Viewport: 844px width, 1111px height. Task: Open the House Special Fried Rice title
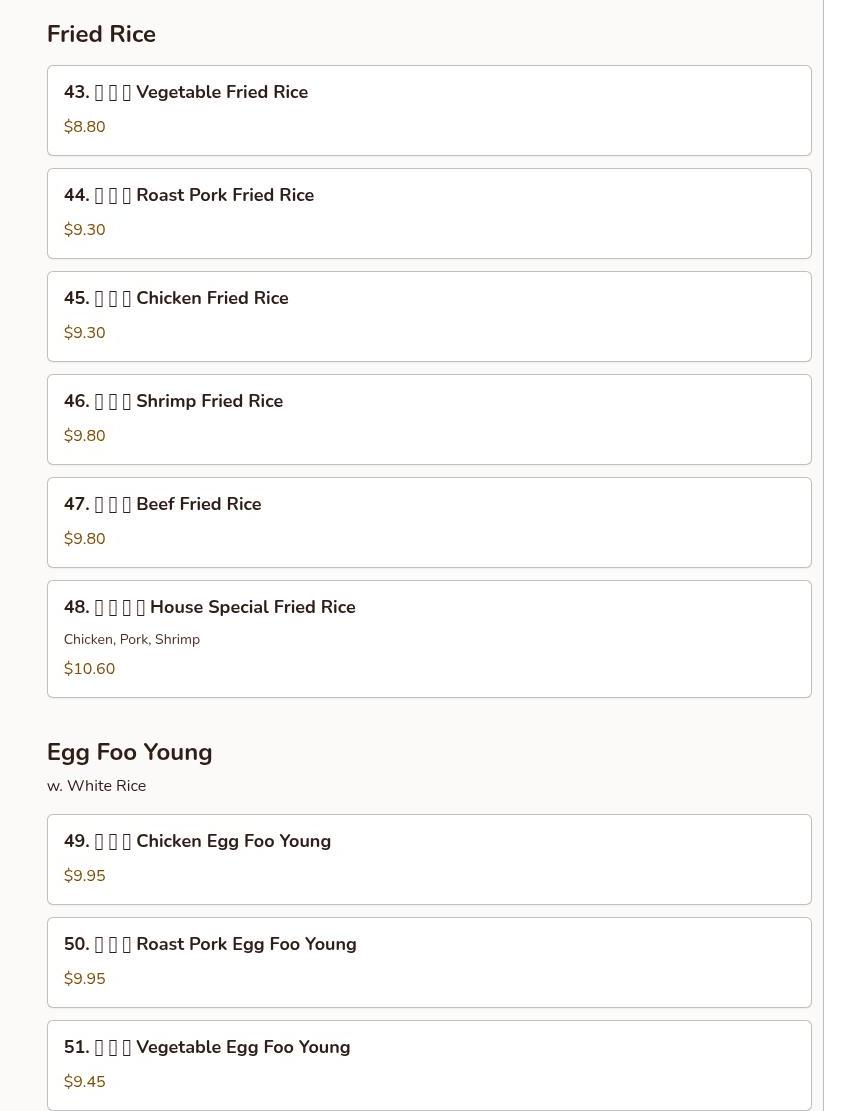[209, 607]
